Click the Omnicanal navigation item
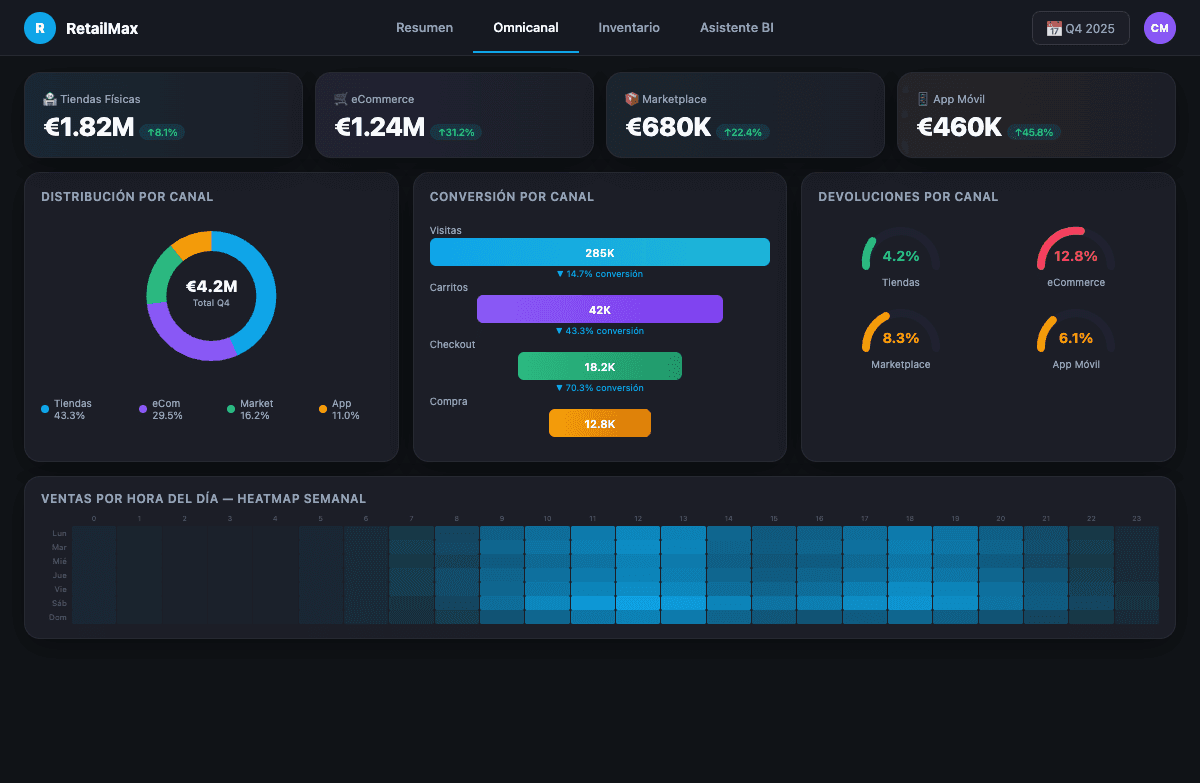Image resolution: width=1200 pixels, height=783 pixels. (525, 27)
